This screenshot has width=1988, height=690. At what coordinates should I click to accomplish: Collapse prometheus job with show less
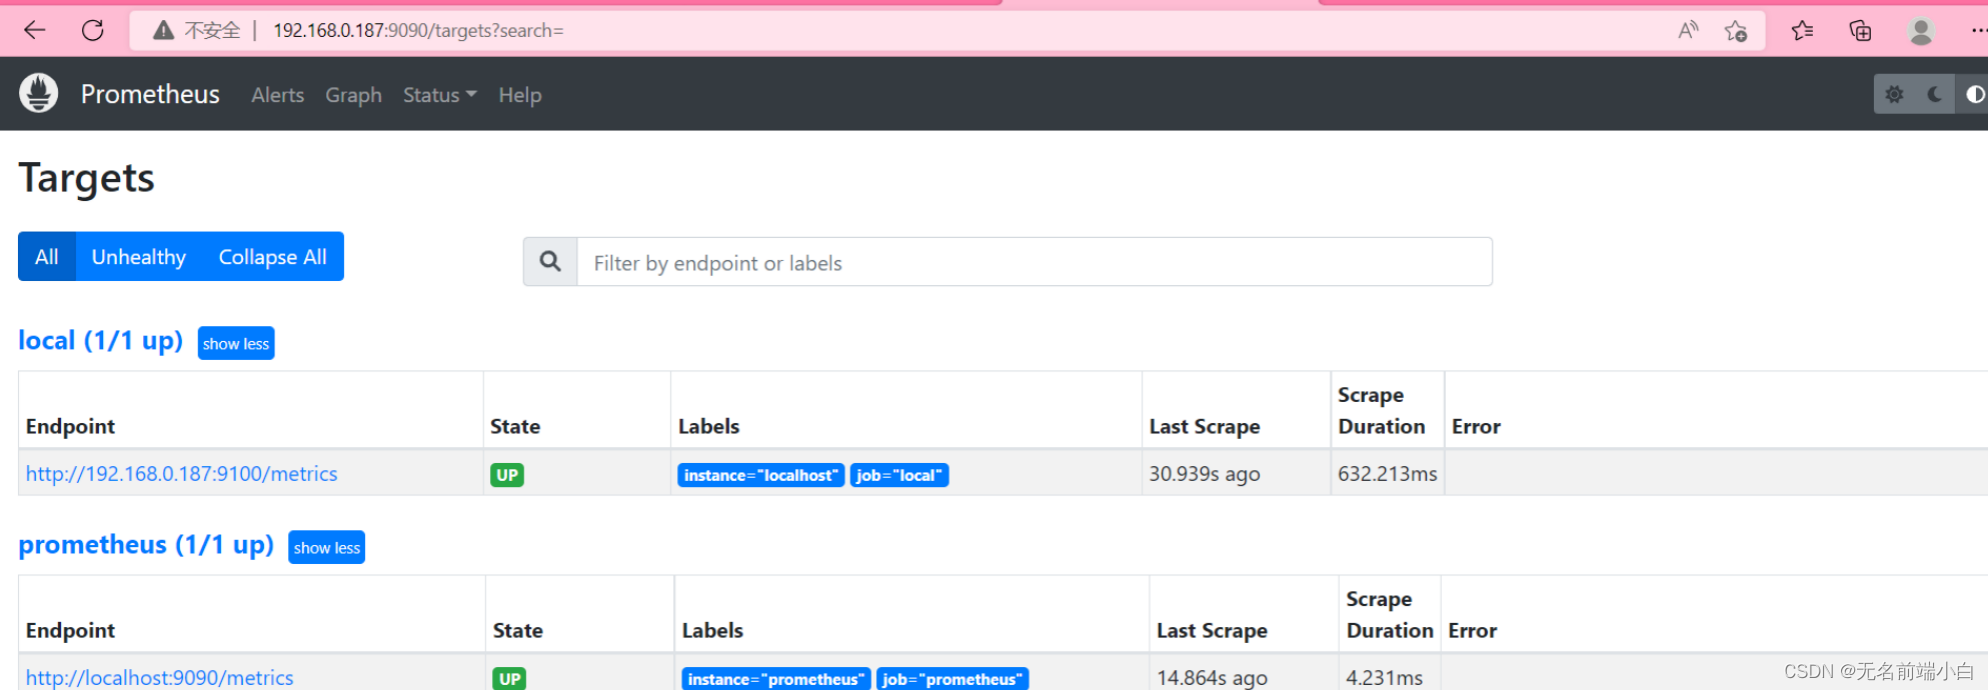coord(327,547)
